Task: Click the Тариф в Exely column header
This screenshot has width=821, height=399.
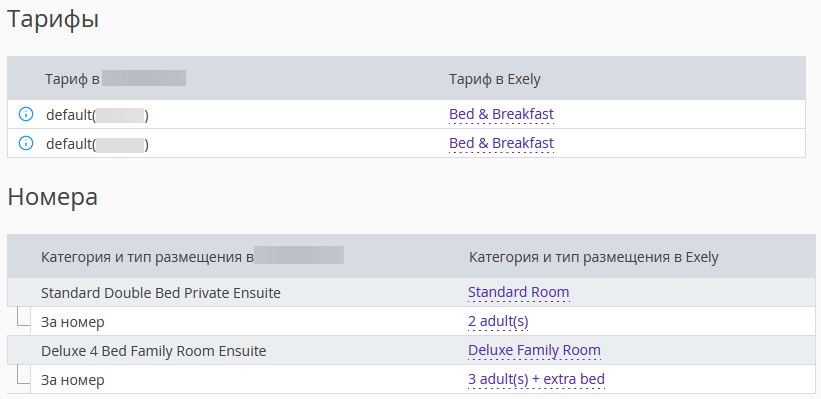Action: (494, 79)
